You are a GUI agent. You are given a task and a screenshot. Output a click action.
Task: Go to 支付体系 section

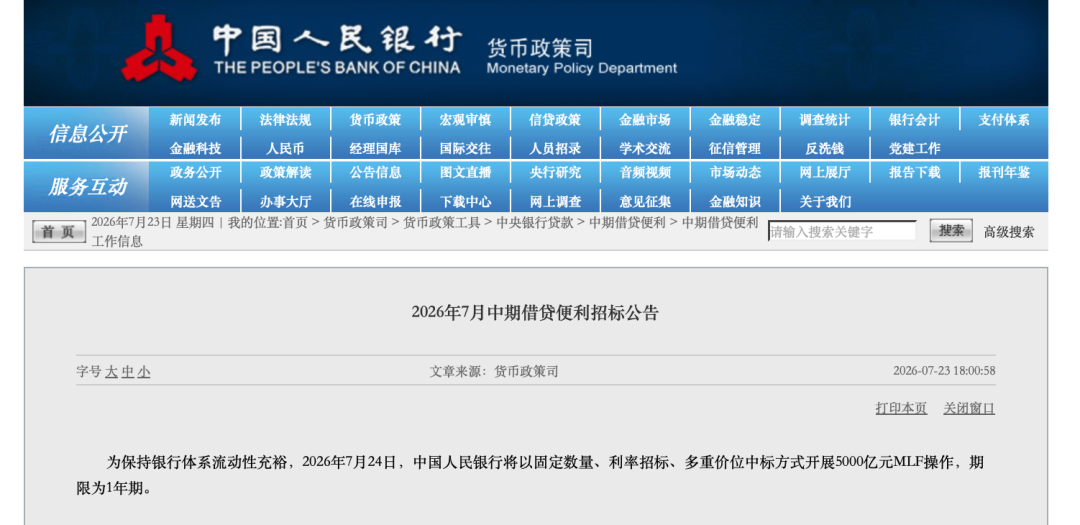pyautogui.click(x=1004, y=120)
